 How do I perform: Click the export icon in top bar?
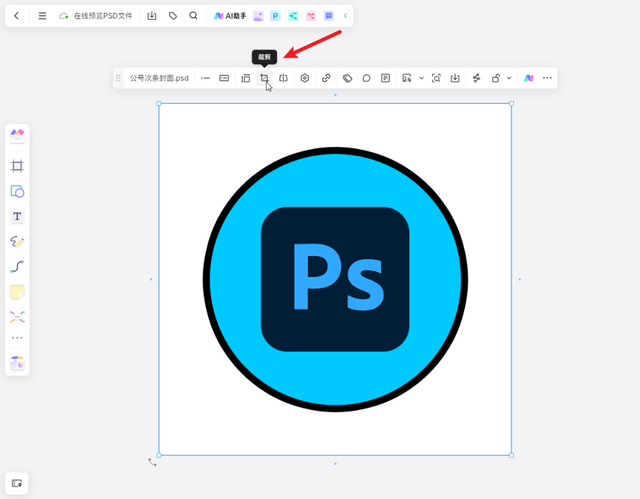pyautogui.click(x=151, y=16)
